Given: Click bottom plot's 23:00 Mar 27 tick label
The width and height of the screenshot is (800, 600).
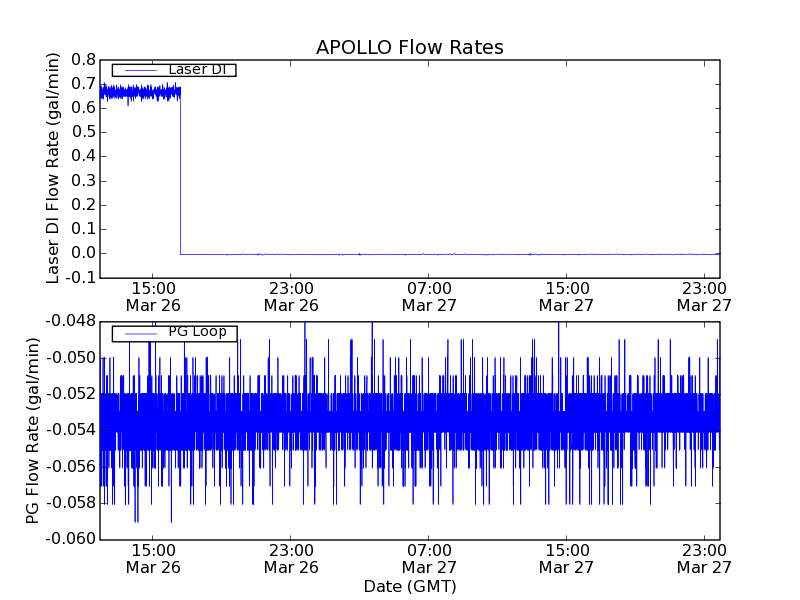Looking at the screenshot, I should tap(704, 558).
